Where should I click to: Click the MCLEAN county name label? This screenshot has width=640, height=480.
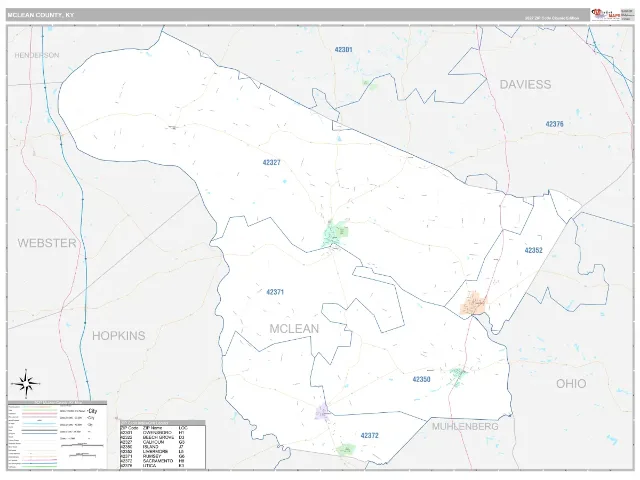pyautogui.click(x=294, y=329)
